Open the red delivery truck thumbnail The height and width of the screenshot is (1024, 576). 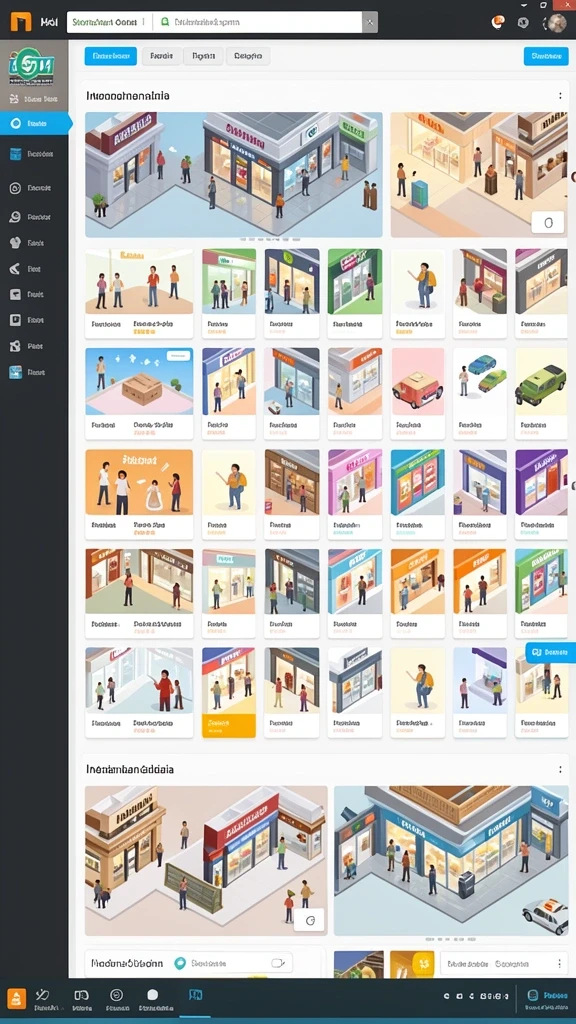tap(417, 393)
